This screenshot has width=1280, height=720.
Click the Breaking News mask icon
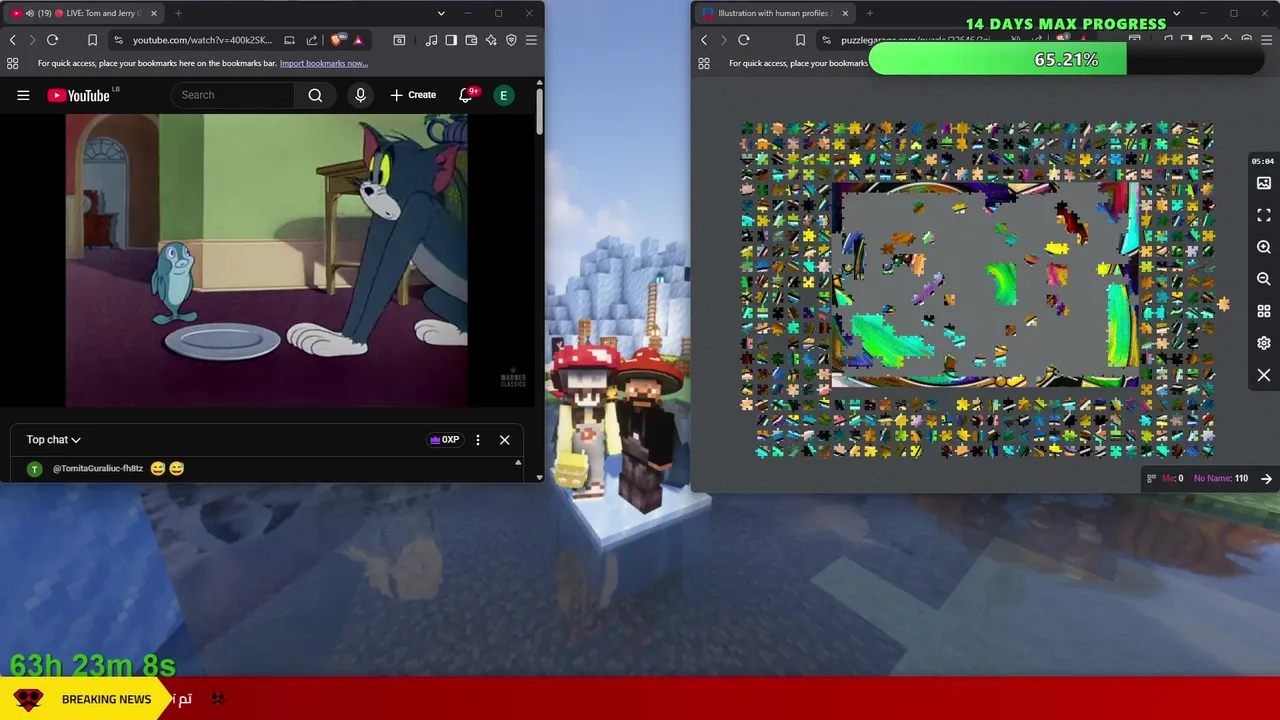click(28, 699)
